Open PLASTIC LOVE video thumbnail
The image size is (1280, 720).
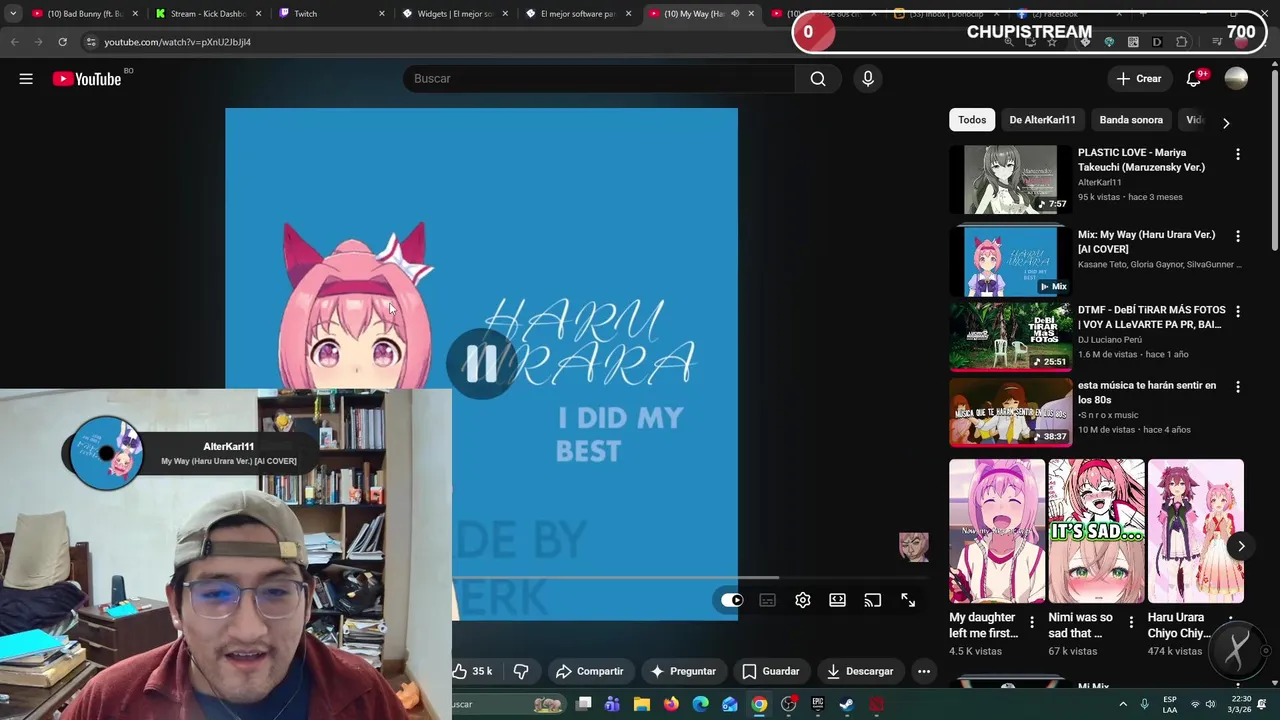[x=1010, y=180]
